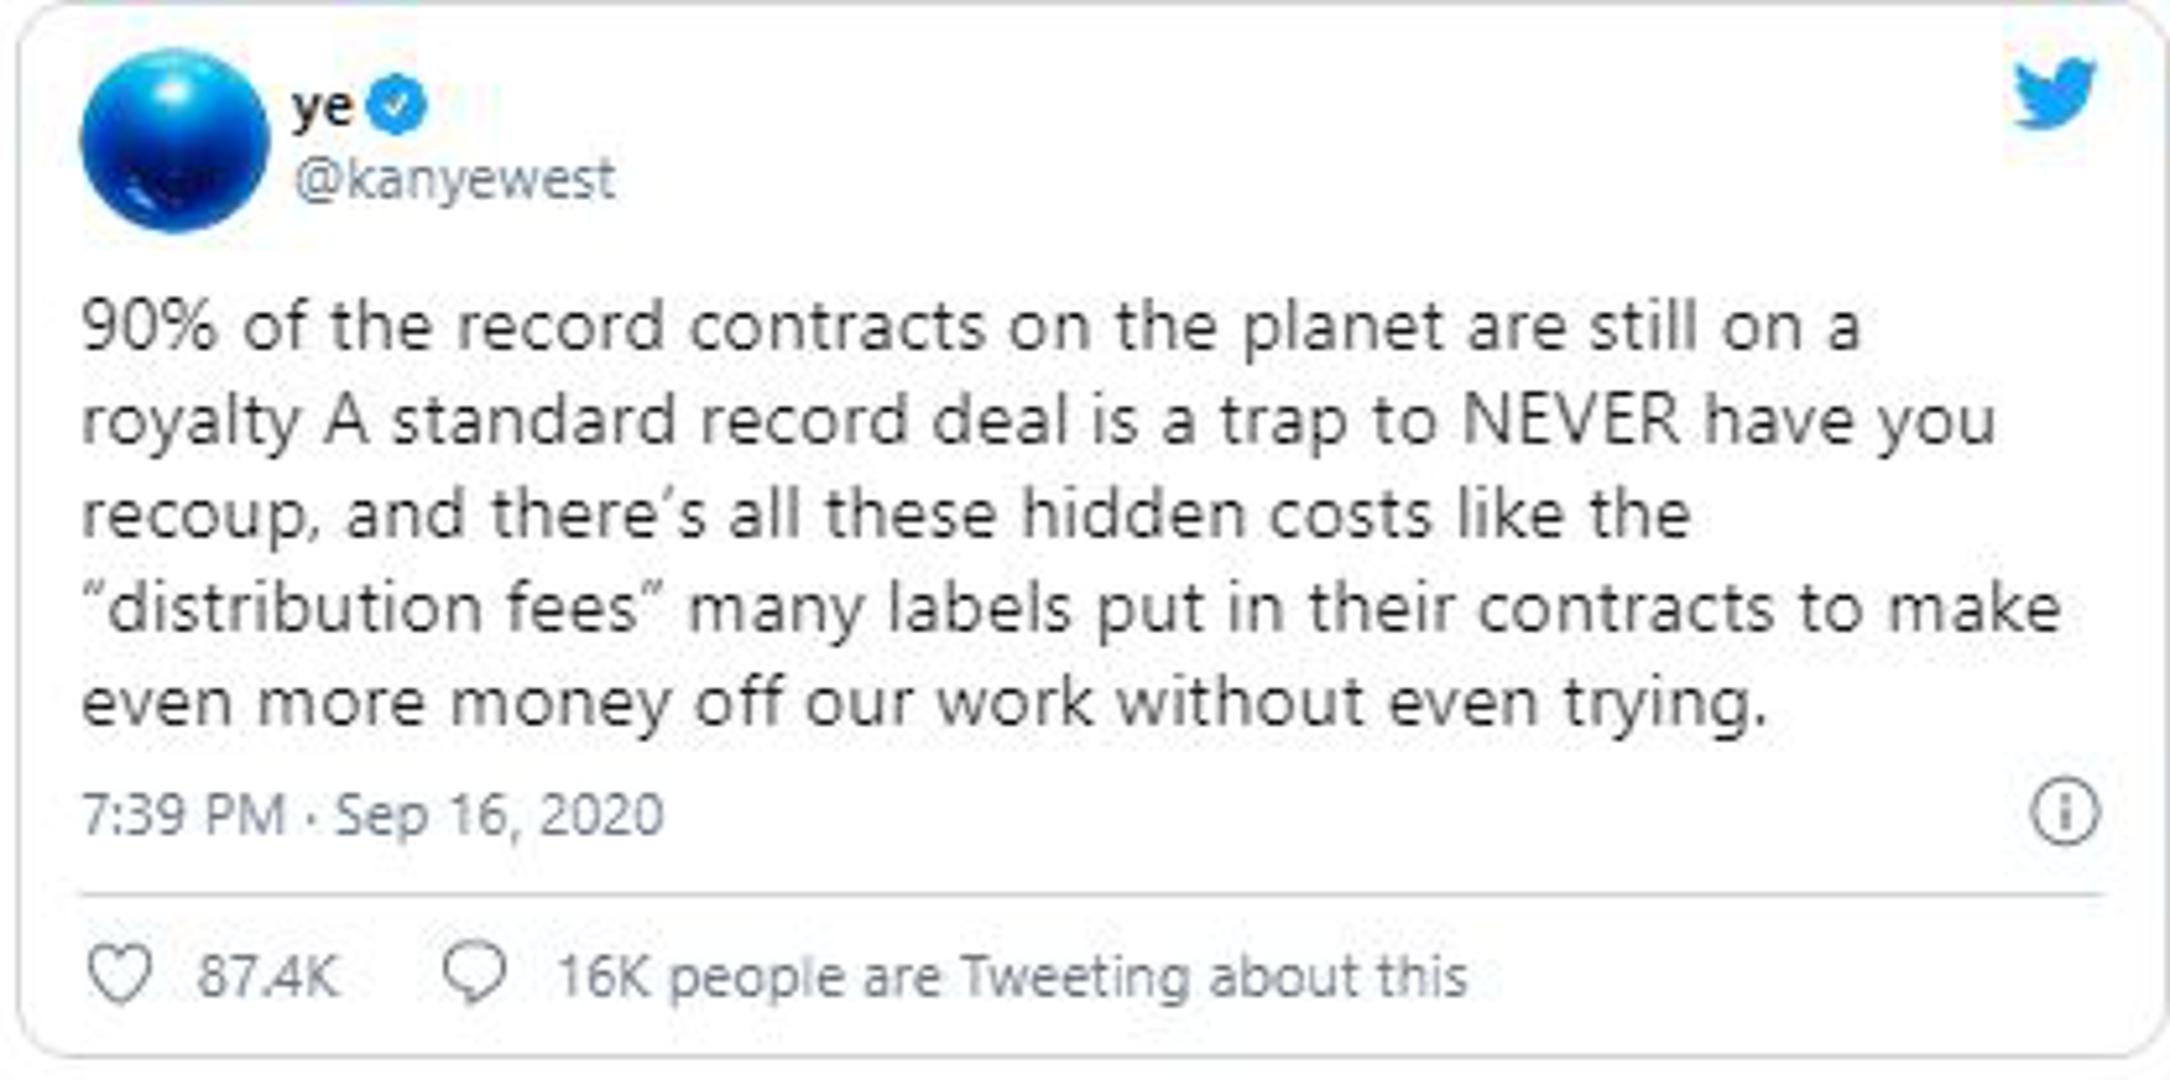Click the Twitter bird logo
The image size is (2170, 1080).
pyautogui.click(x=2054, y=93)
